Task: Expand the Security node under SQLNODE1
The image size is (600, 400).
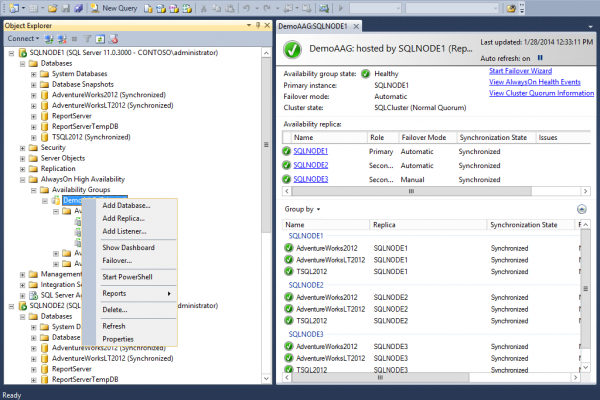Action: (x=20, y=147)
